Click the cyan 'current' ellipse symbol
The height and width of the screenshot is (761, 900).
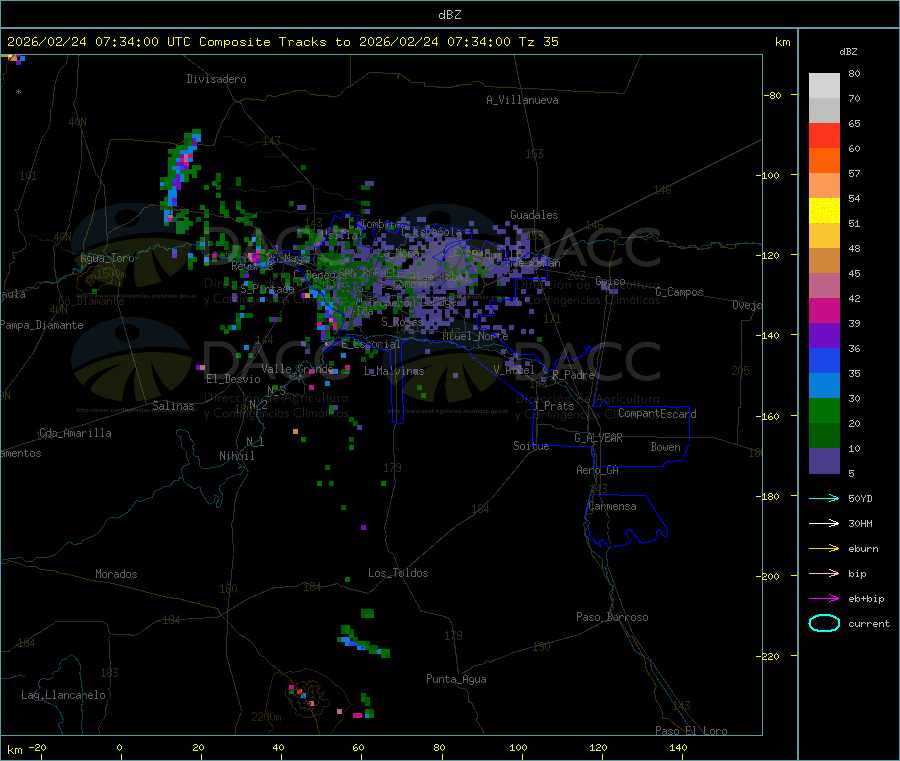[824, 623]
